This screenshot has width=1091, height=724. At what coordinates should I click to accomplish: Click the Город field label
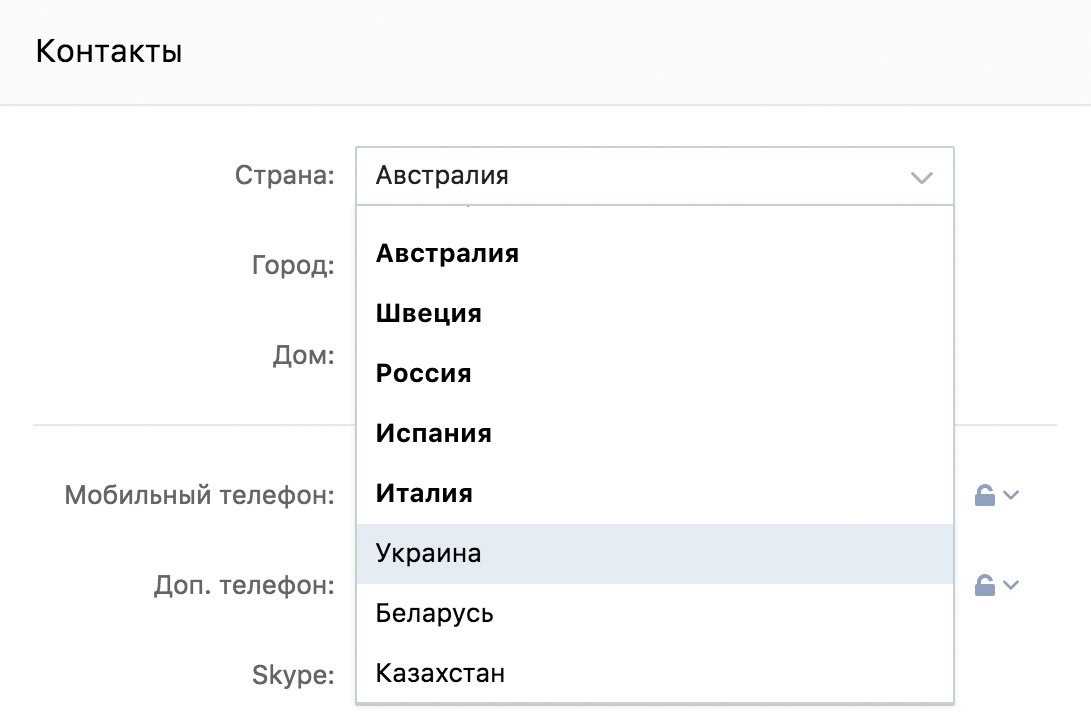tap(292, 266)
